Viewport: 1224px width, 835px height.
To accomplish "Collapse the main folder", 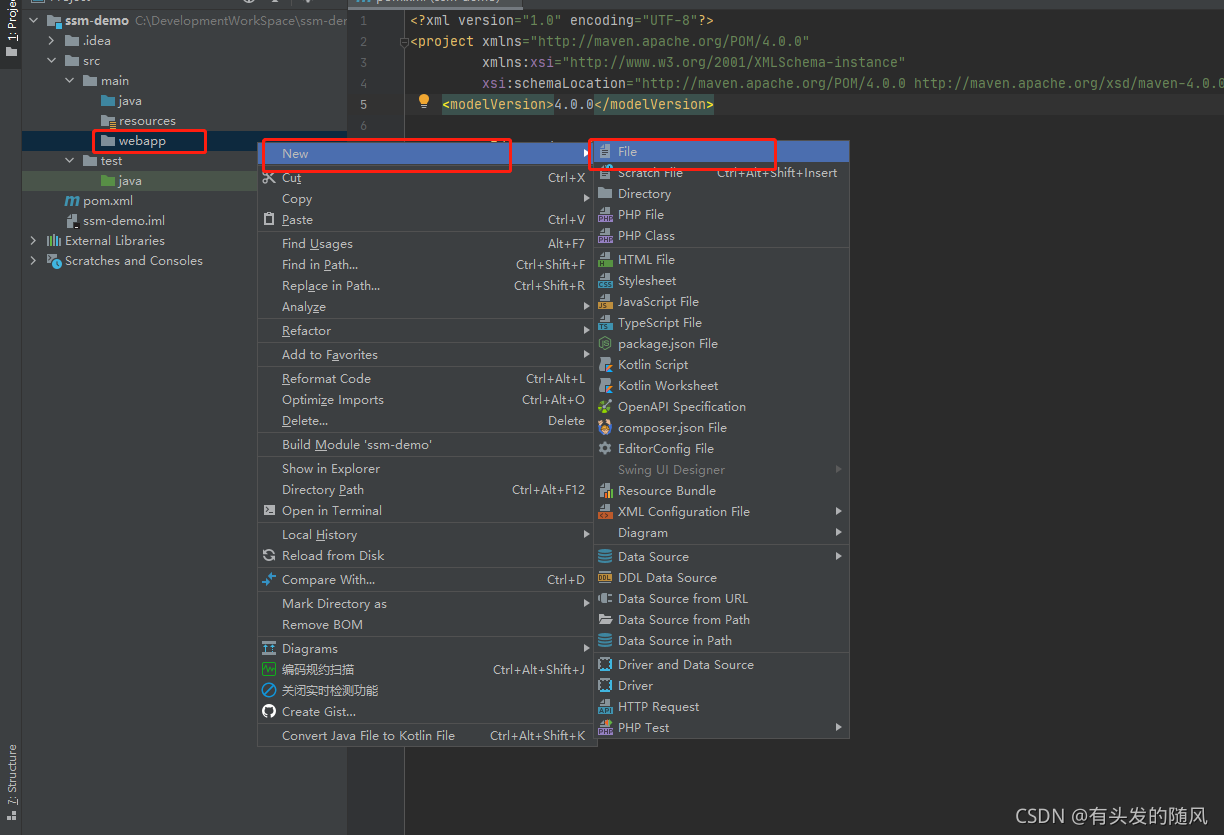I will click(70, 81).
